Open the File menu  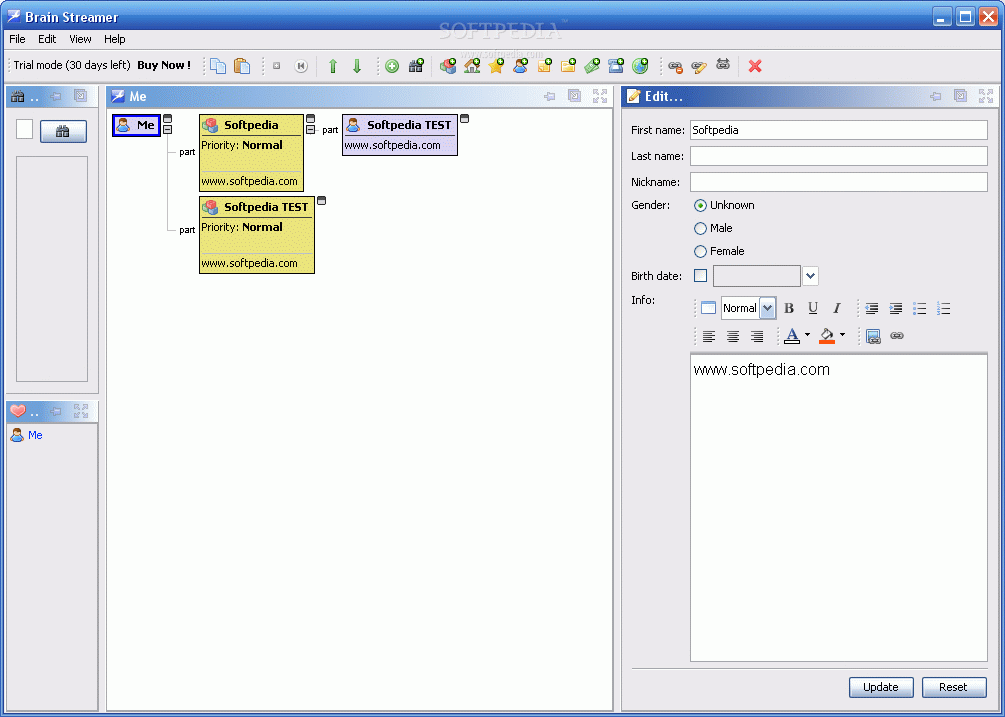coord(17,39)
